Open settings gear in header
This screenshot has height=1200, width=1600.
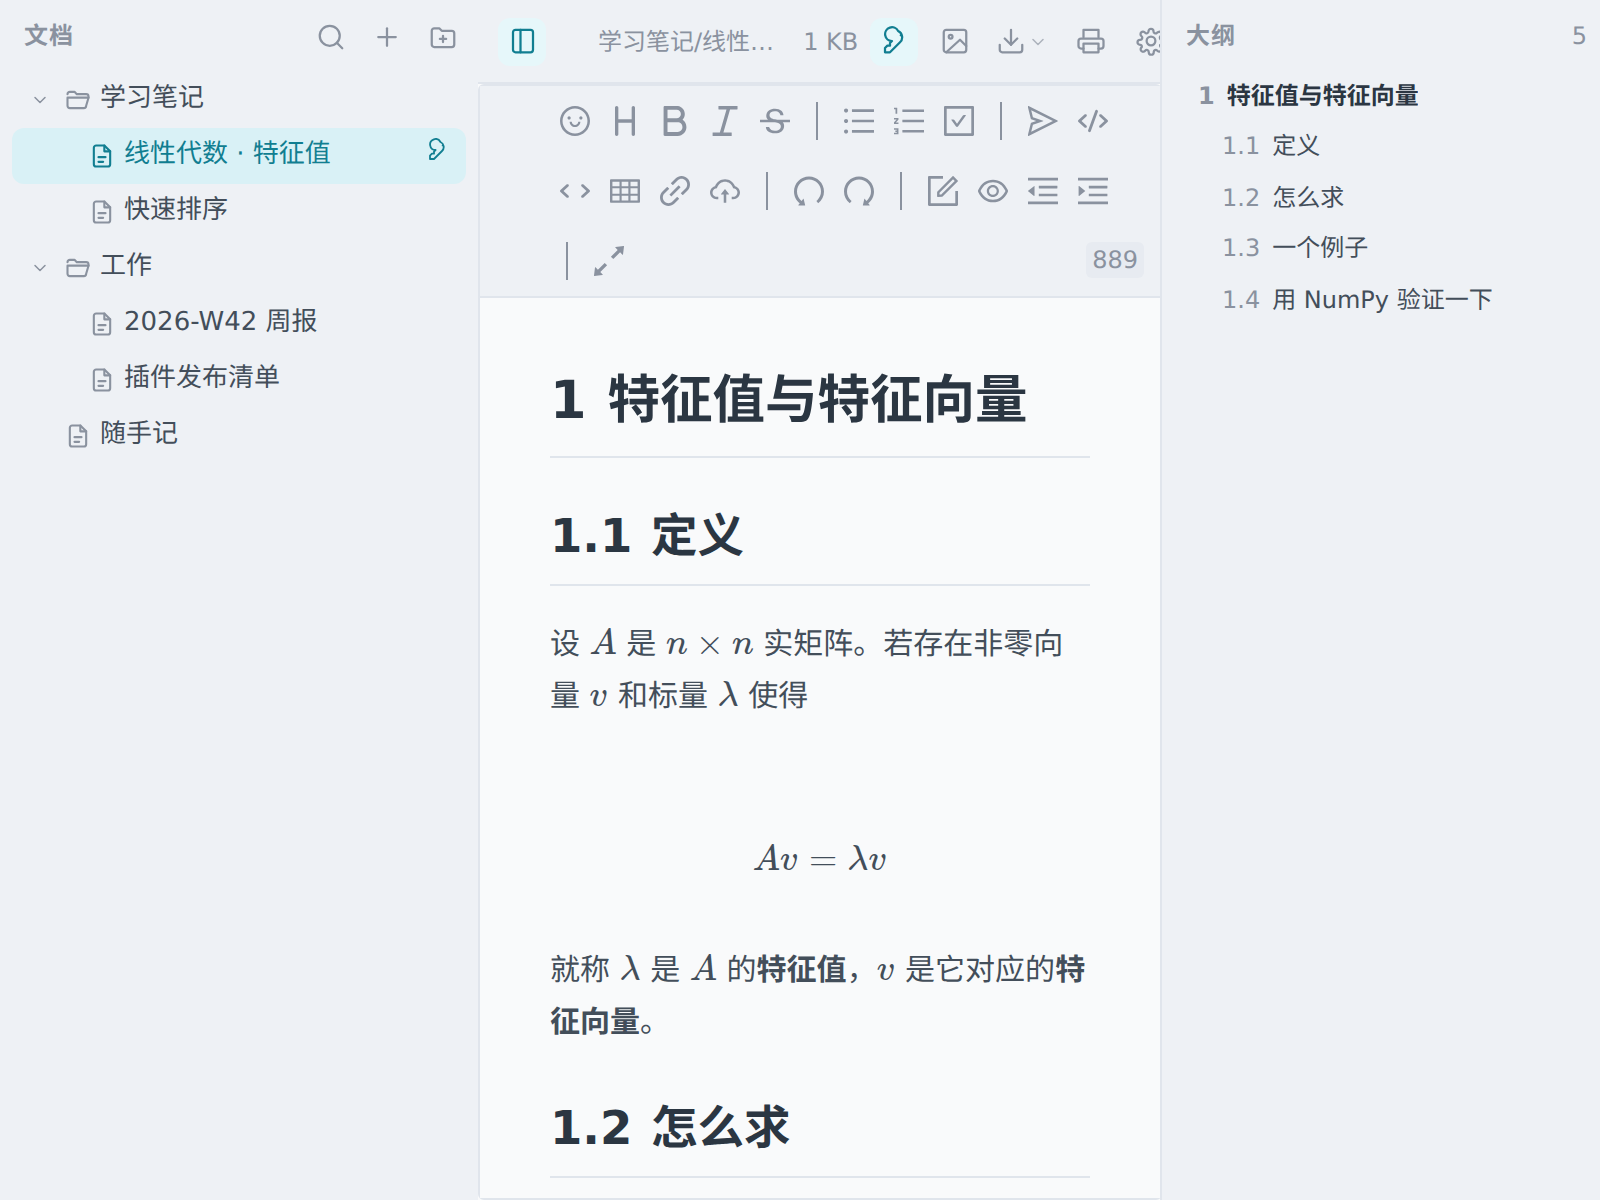pos(1149,41)
